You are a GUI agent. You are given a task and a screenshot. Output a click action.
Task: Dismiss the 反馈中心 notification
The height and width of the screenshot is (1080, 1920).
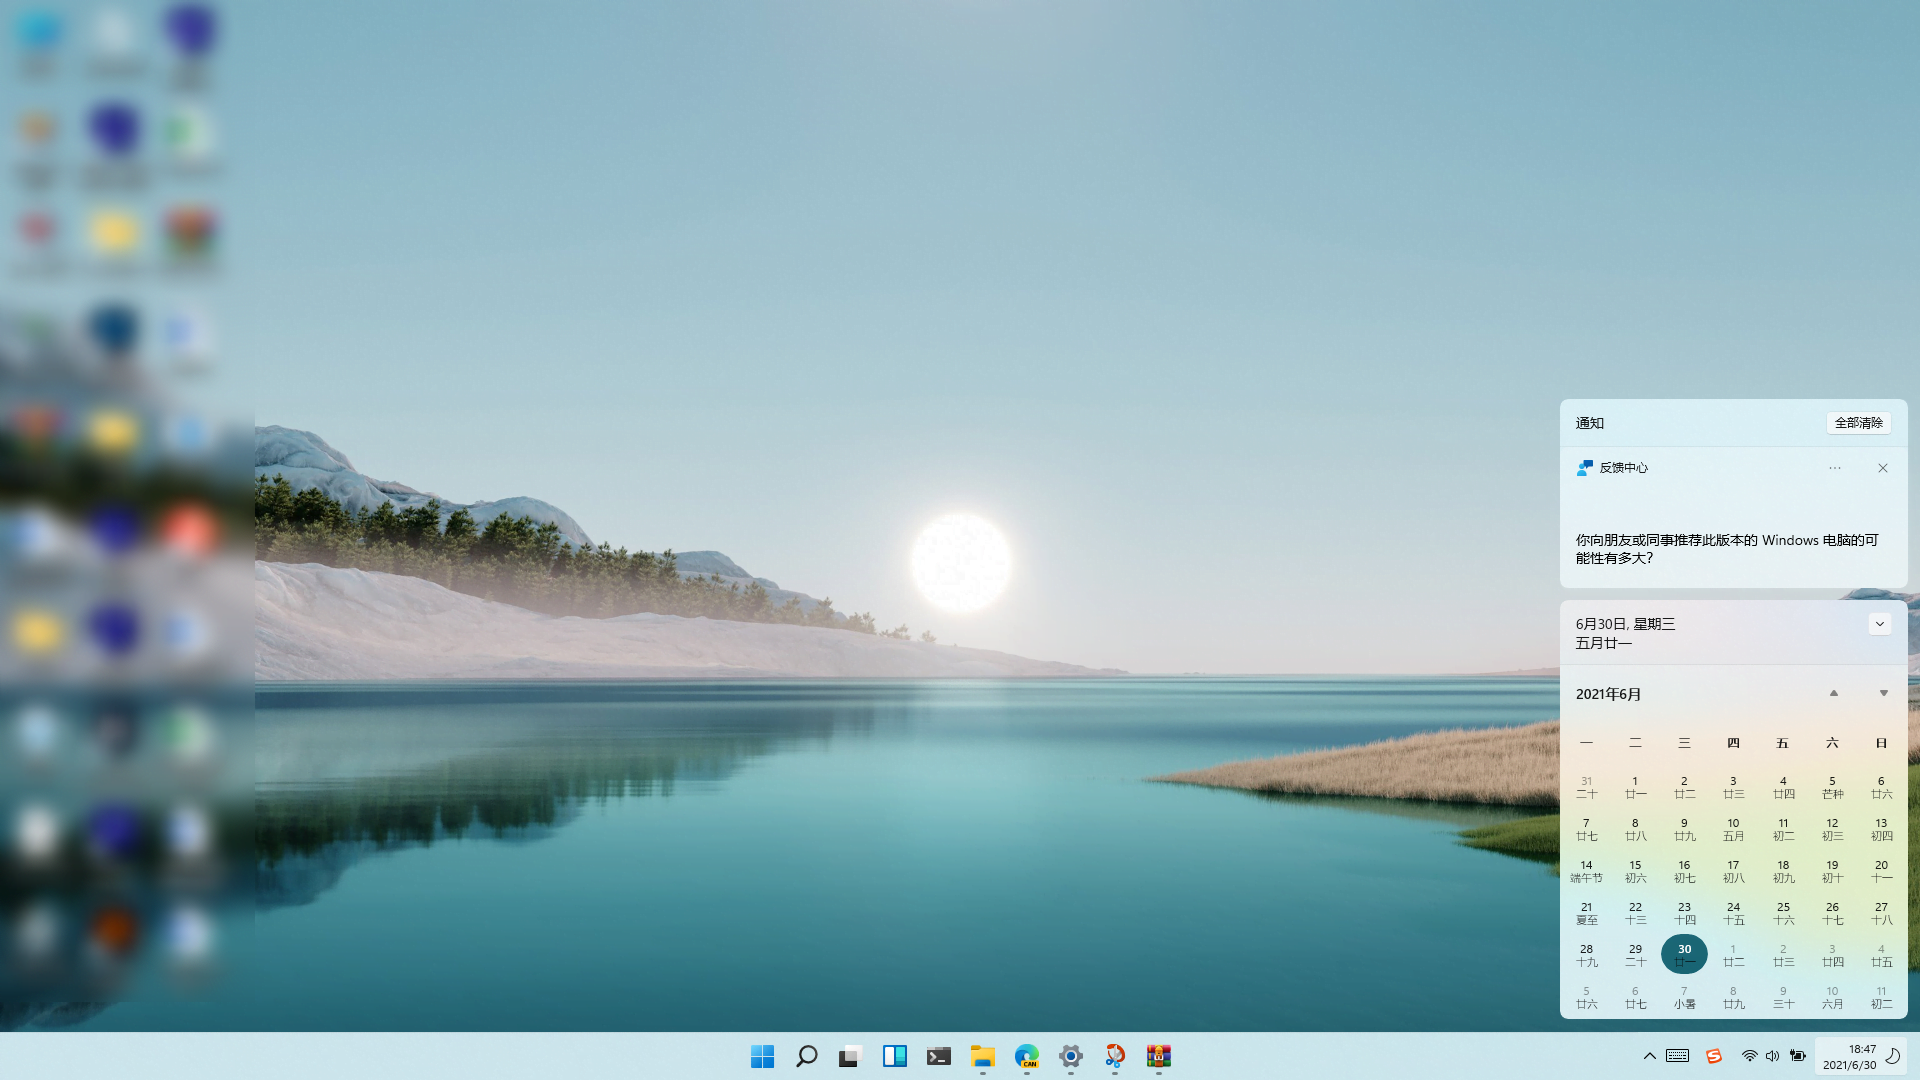click(1882, 468)
